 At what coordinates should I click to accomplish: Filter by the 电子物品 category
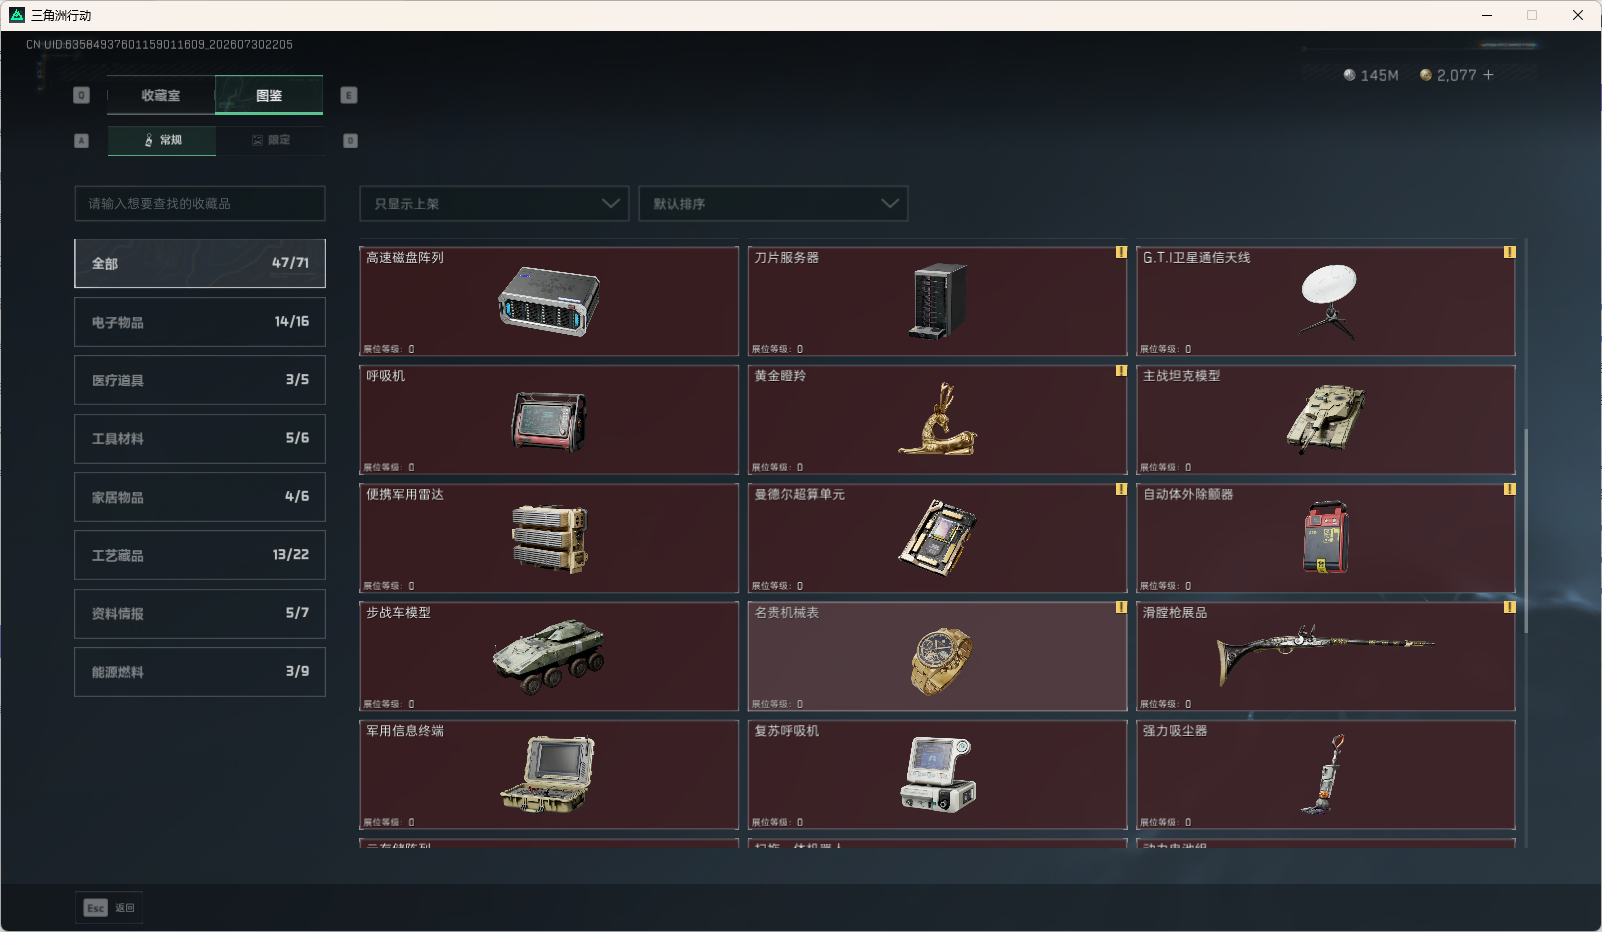coord(200,322)
